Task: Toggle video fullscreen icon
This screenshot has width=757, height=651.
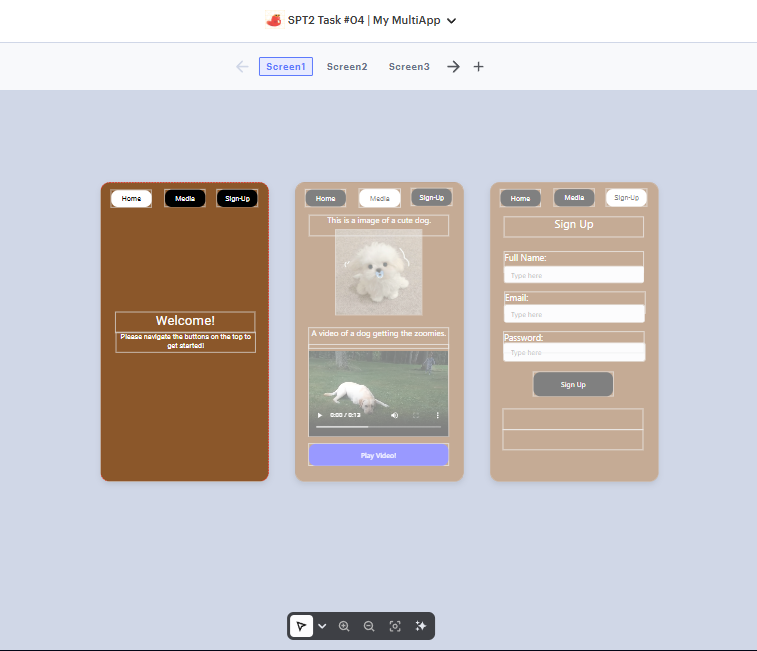Action: point(416,415)
